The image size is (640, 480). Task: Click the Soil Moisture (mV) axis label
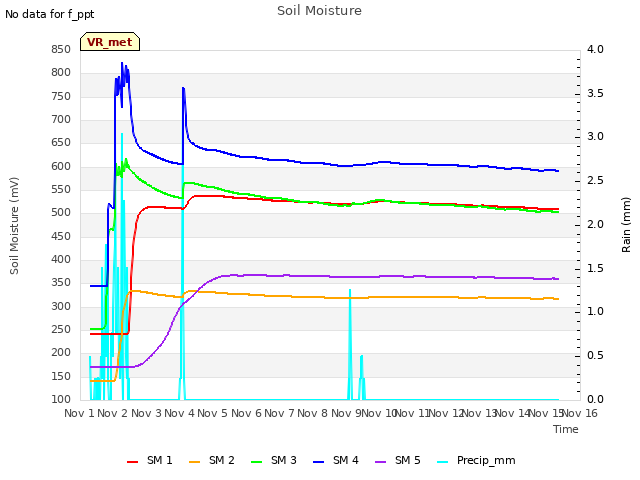tap(14, 226)
